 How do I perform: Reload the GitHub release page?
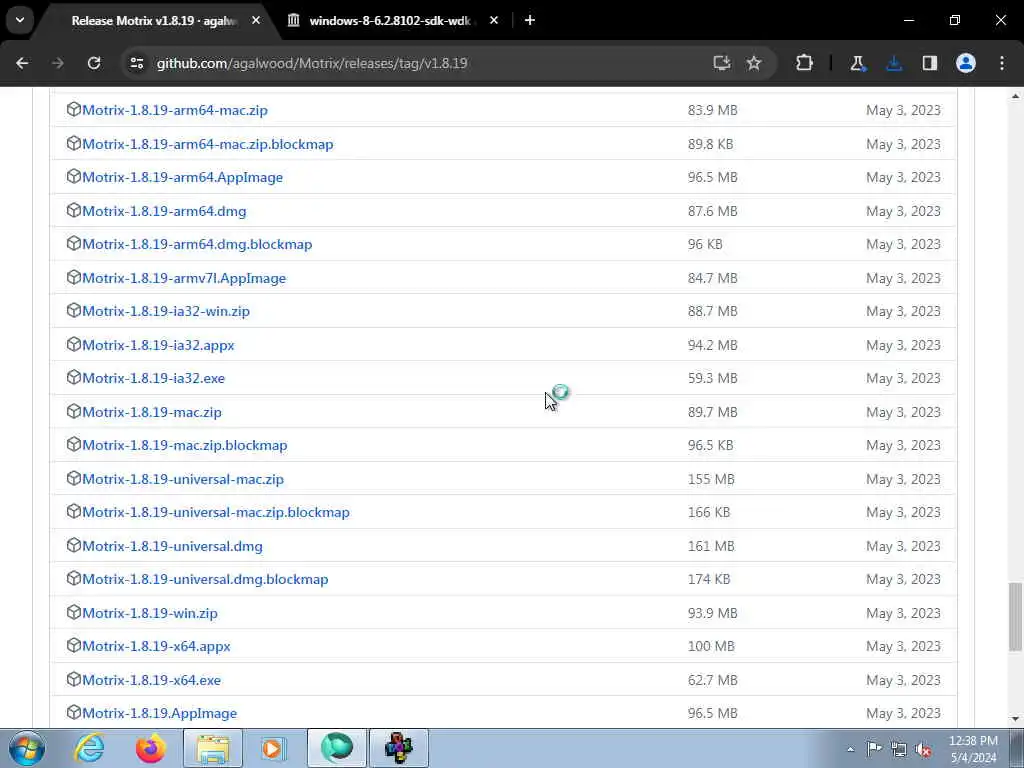click(x=94, y=63)
